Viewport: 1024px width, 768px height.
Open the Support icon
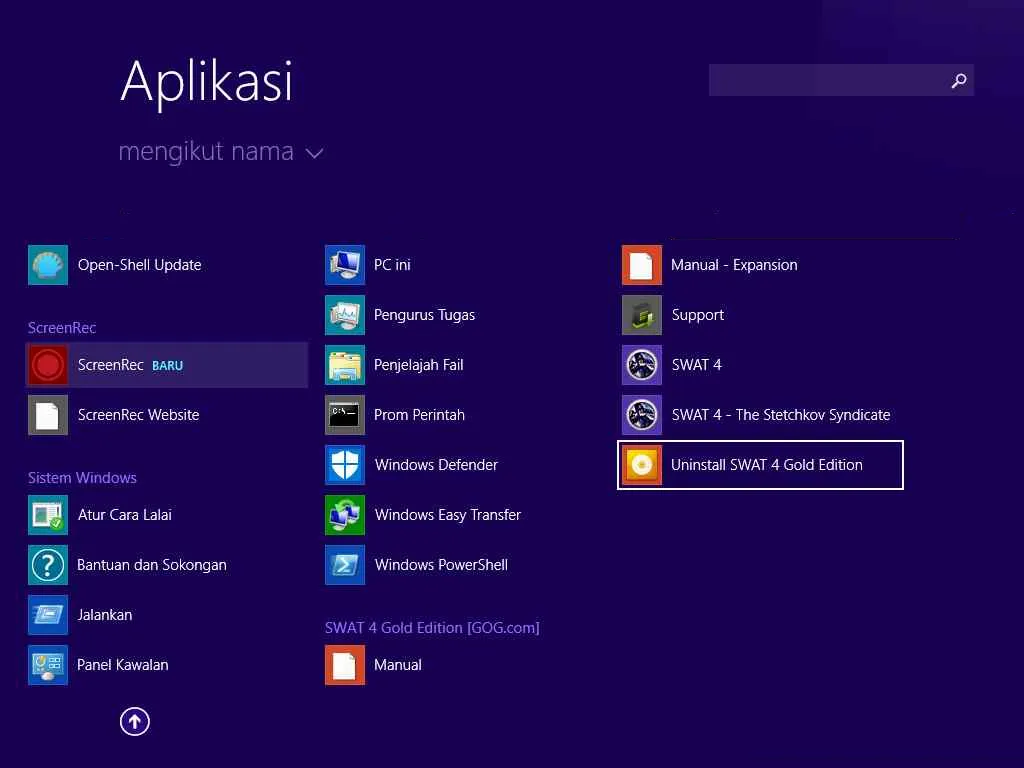642,315
